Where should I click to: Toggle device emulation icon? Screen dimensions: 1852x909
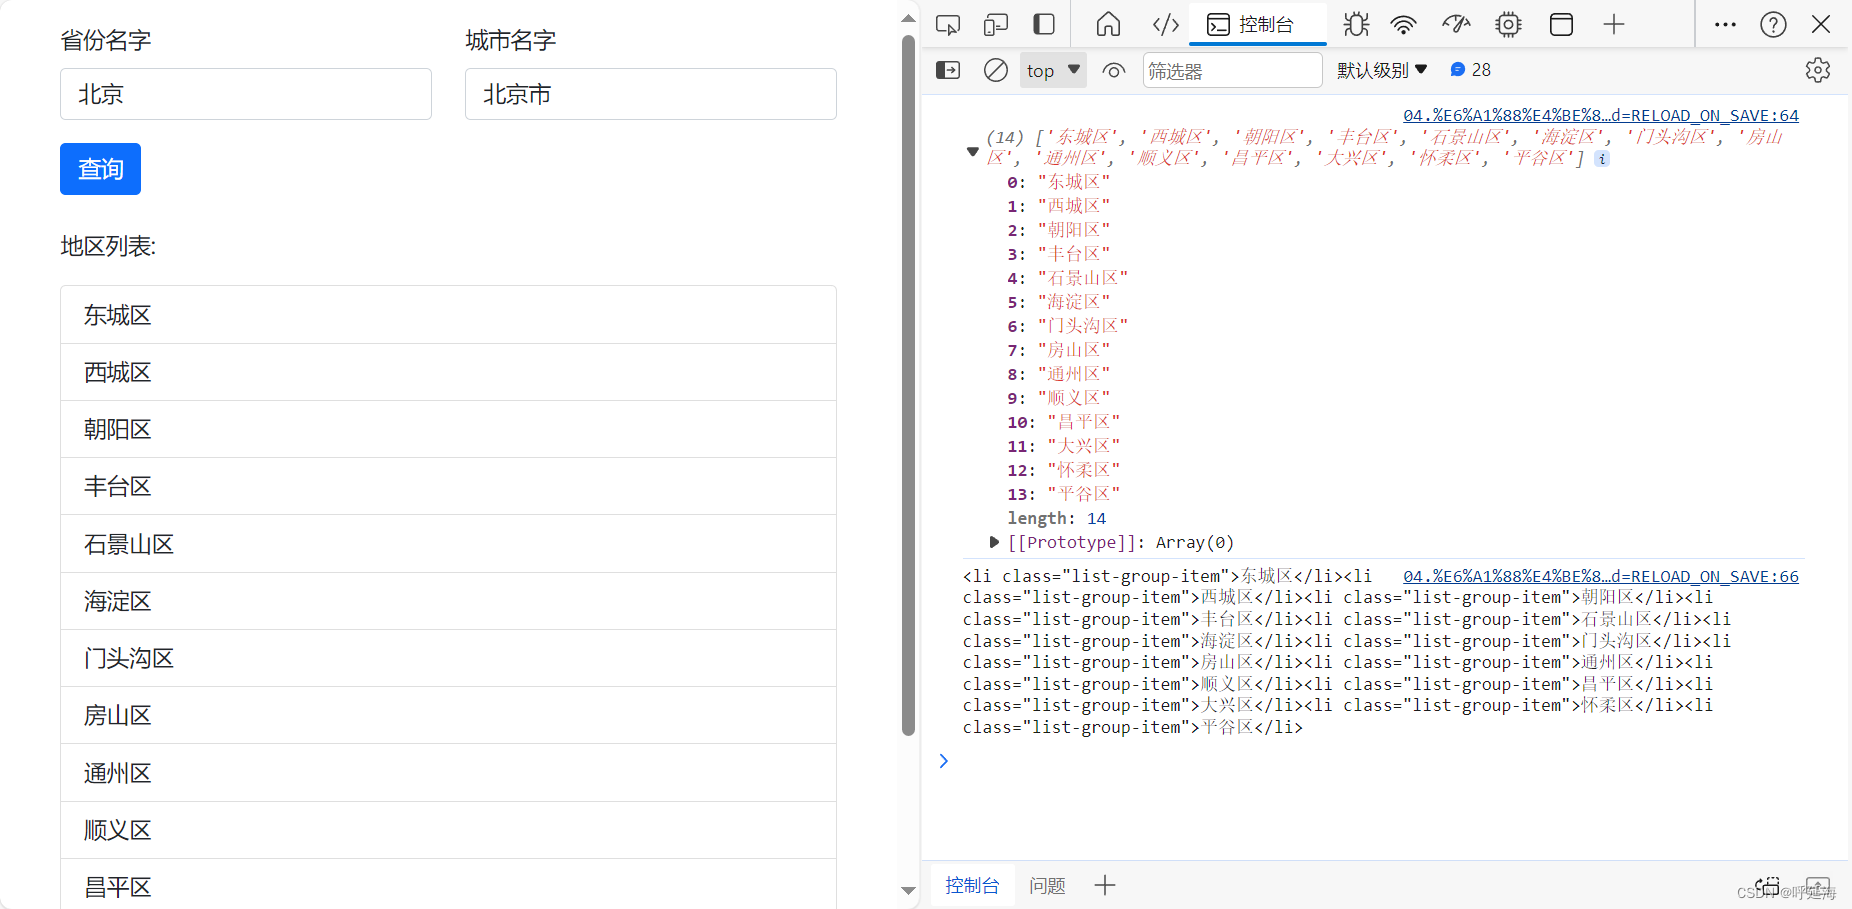click(x=996, y=24)
